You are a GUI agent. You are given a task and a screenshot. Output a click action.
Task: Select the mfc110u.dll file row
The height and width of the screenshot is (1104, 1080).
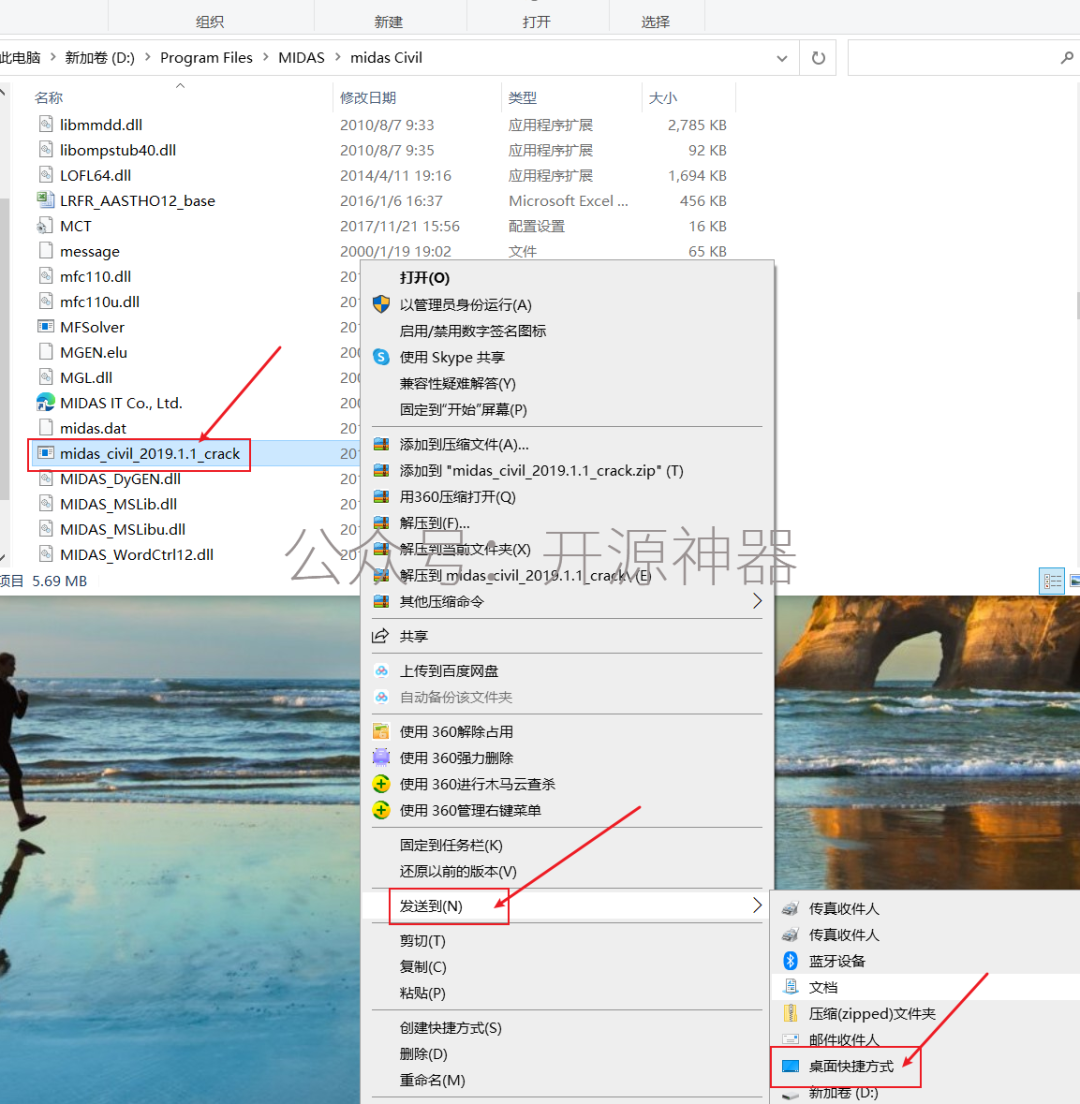100,301
